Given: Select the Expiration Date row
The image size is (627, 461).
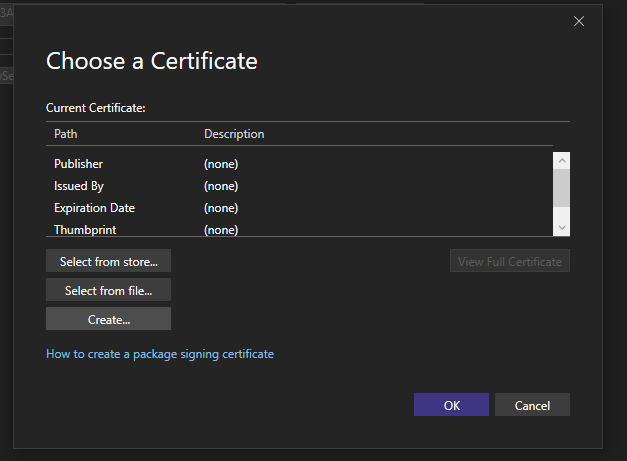Looking at the screenshot, I should 94,208.
